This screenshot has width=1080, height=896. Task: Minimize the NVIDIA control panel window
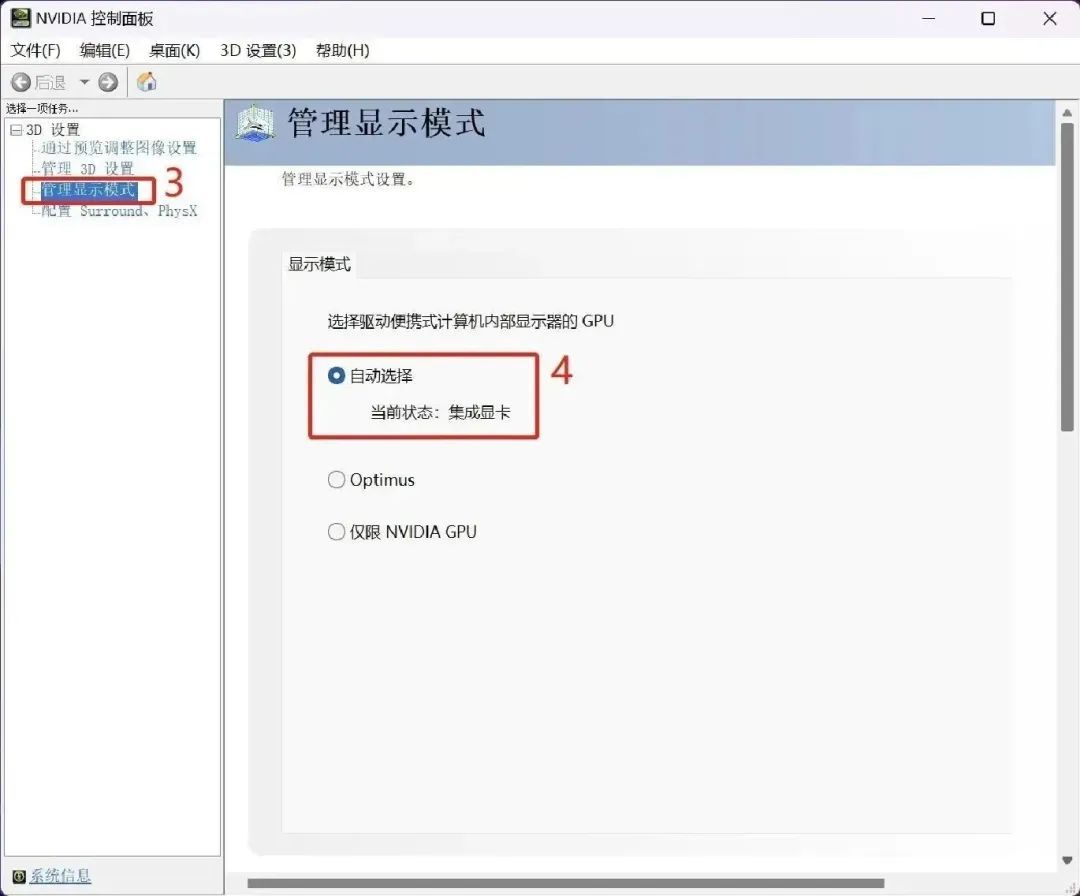[x=928, y=19]
